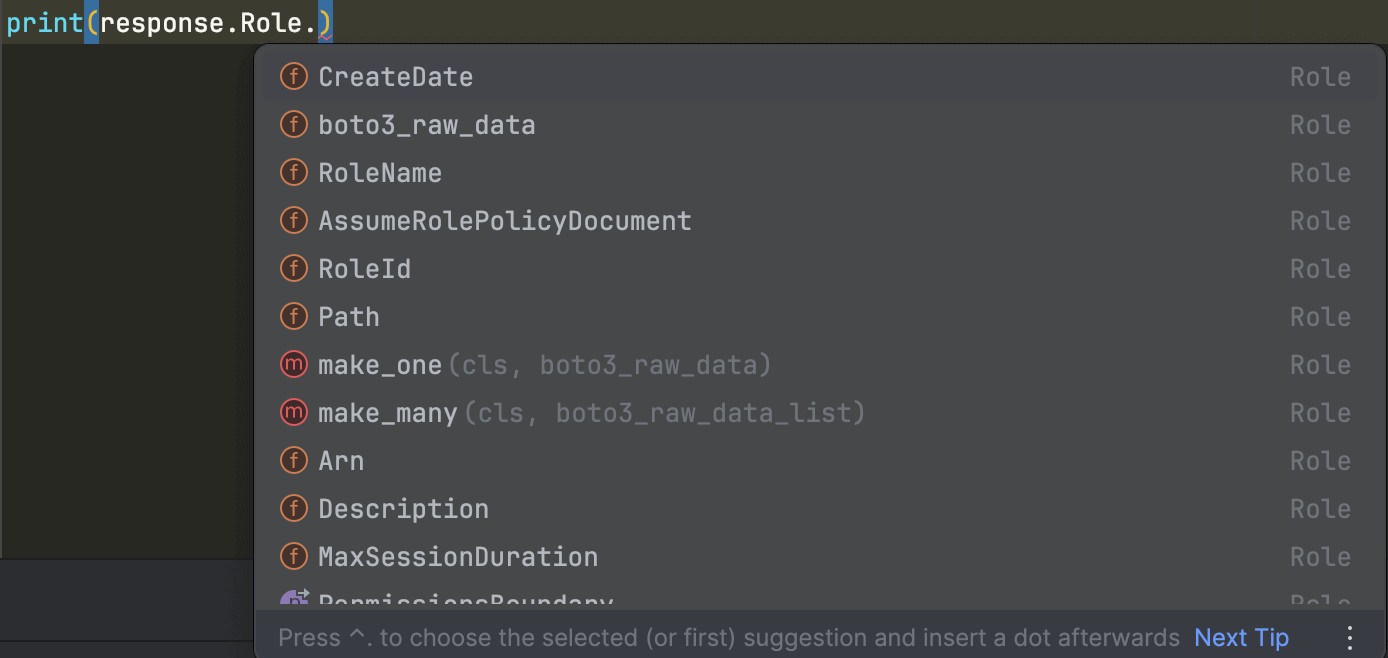The width and height of the screenshot is (1388, 658).
Task: Click the field icon beside CreateDate
Action: (x=293, y=77)
